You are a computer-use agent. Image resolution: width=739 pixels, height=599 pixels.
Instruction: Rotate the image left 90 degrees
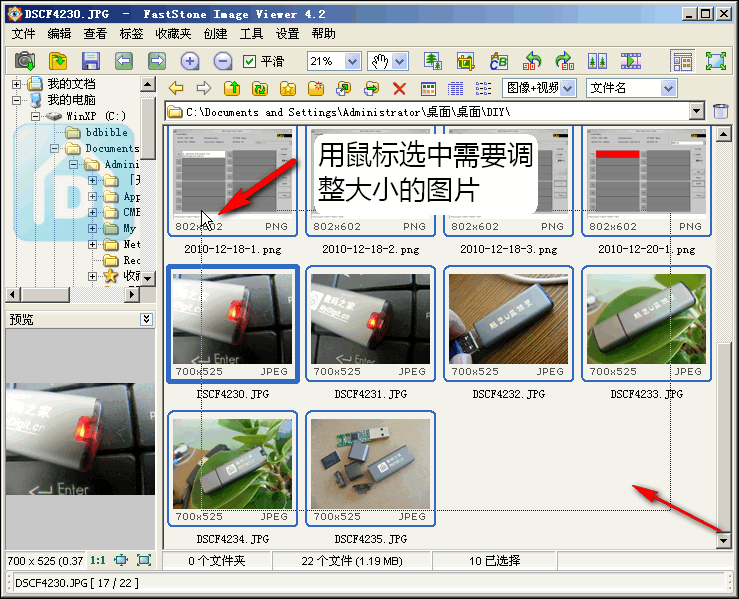click(x=532, y=61)
